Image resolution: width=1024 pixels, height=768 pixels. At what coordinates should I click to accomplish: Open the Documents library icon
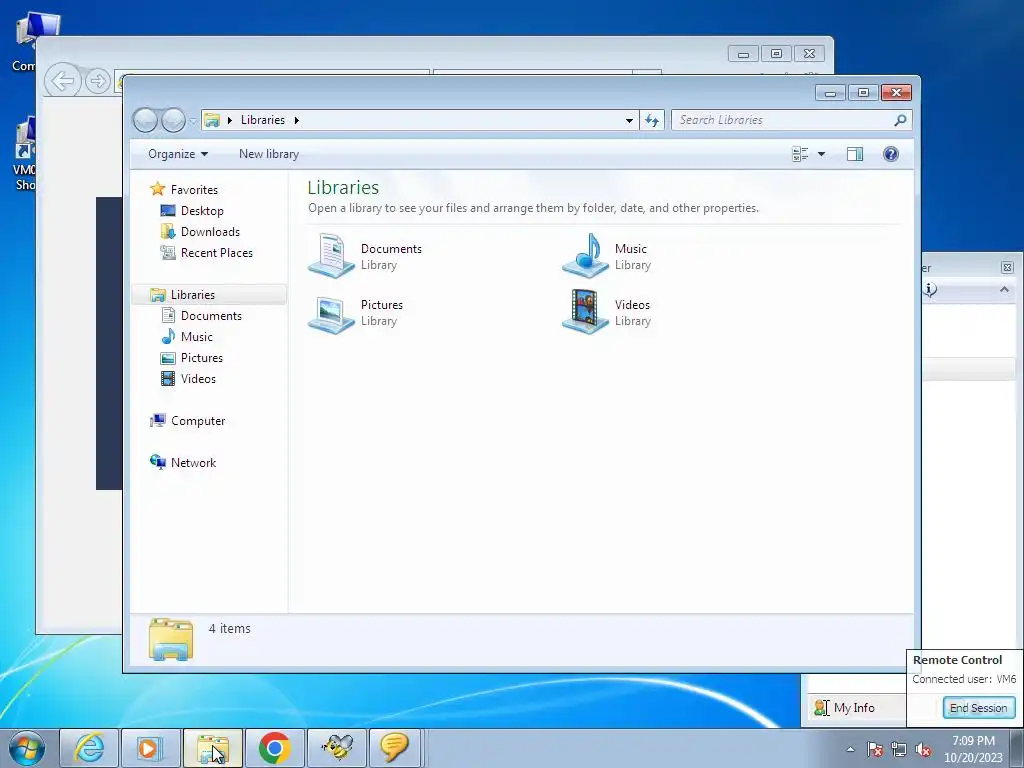(x=332, y=255)
